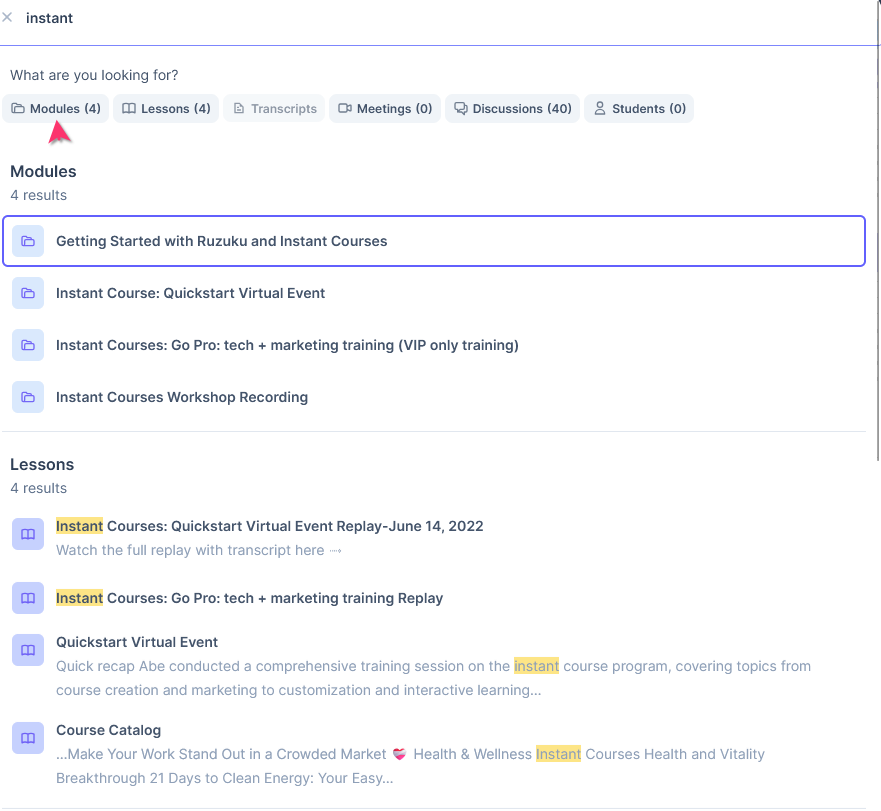Click the 'Make Your Work Stand Out' excerpt

(x=410, y=766)
